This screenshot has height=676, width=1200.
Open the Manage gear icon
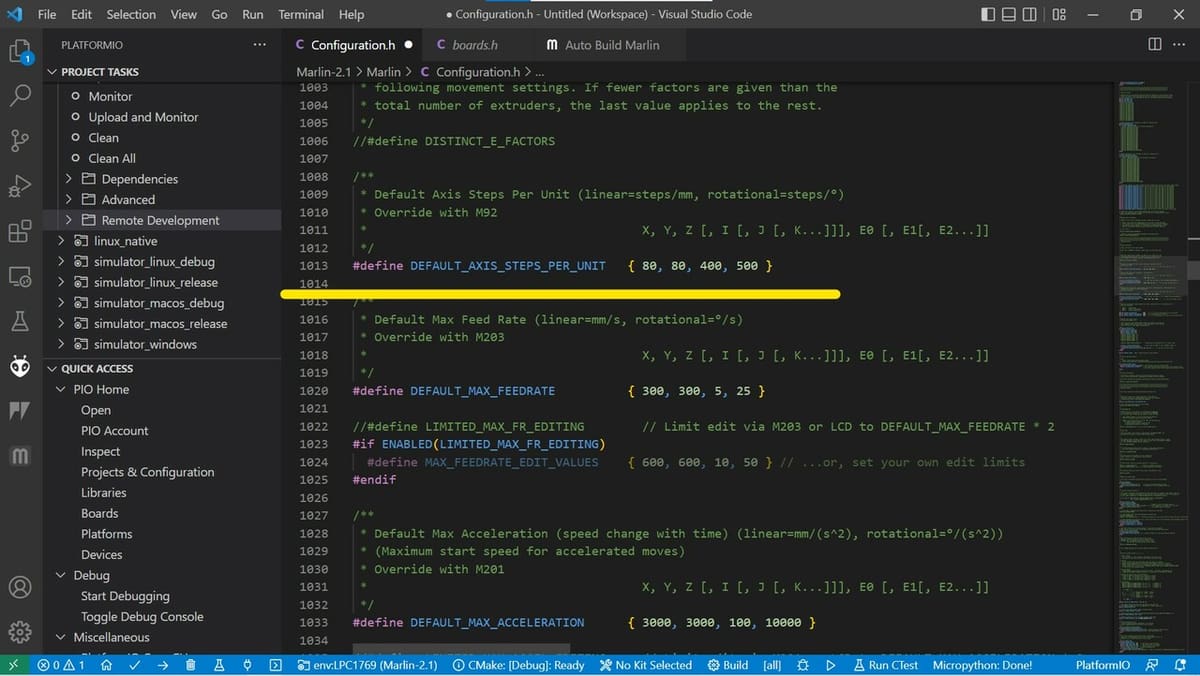[20, 632]
